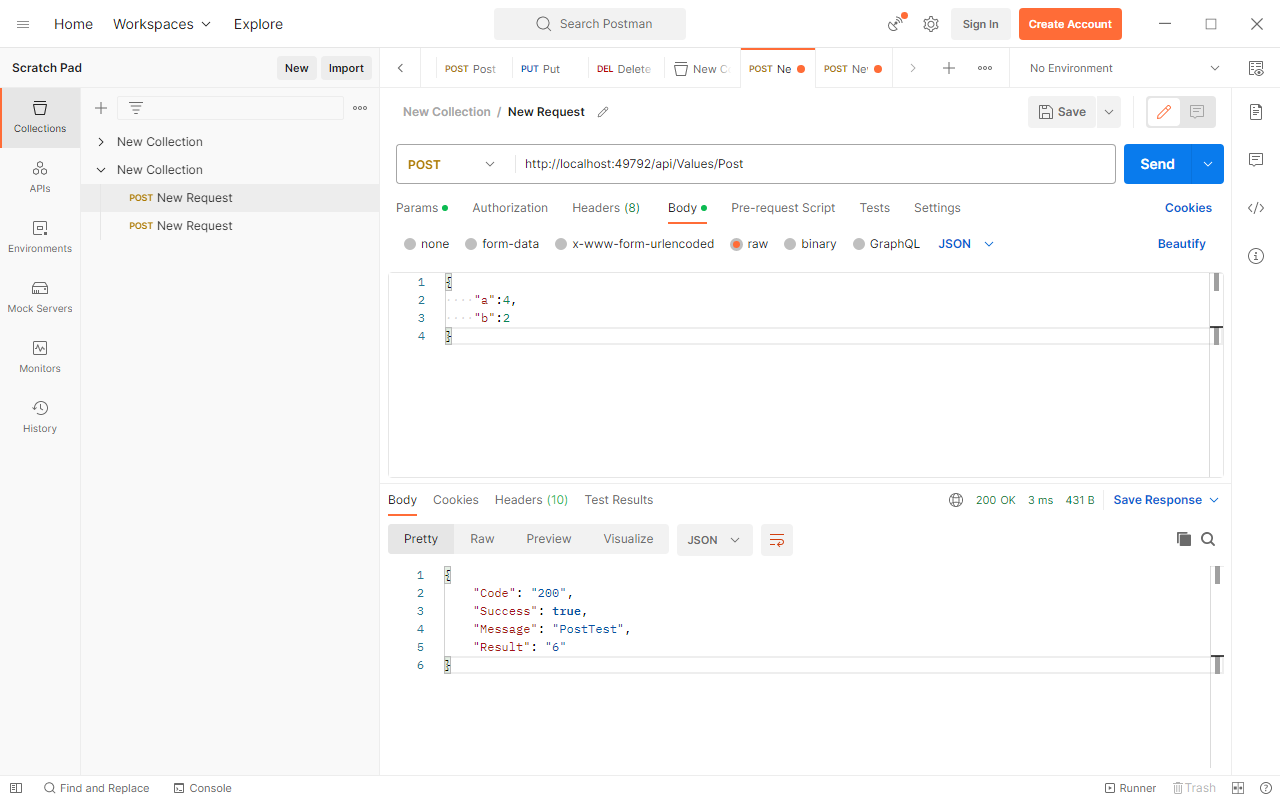This screenshot has width=1280, height=800.
Task: Open a new tab with plus
Action: (949, 68)
